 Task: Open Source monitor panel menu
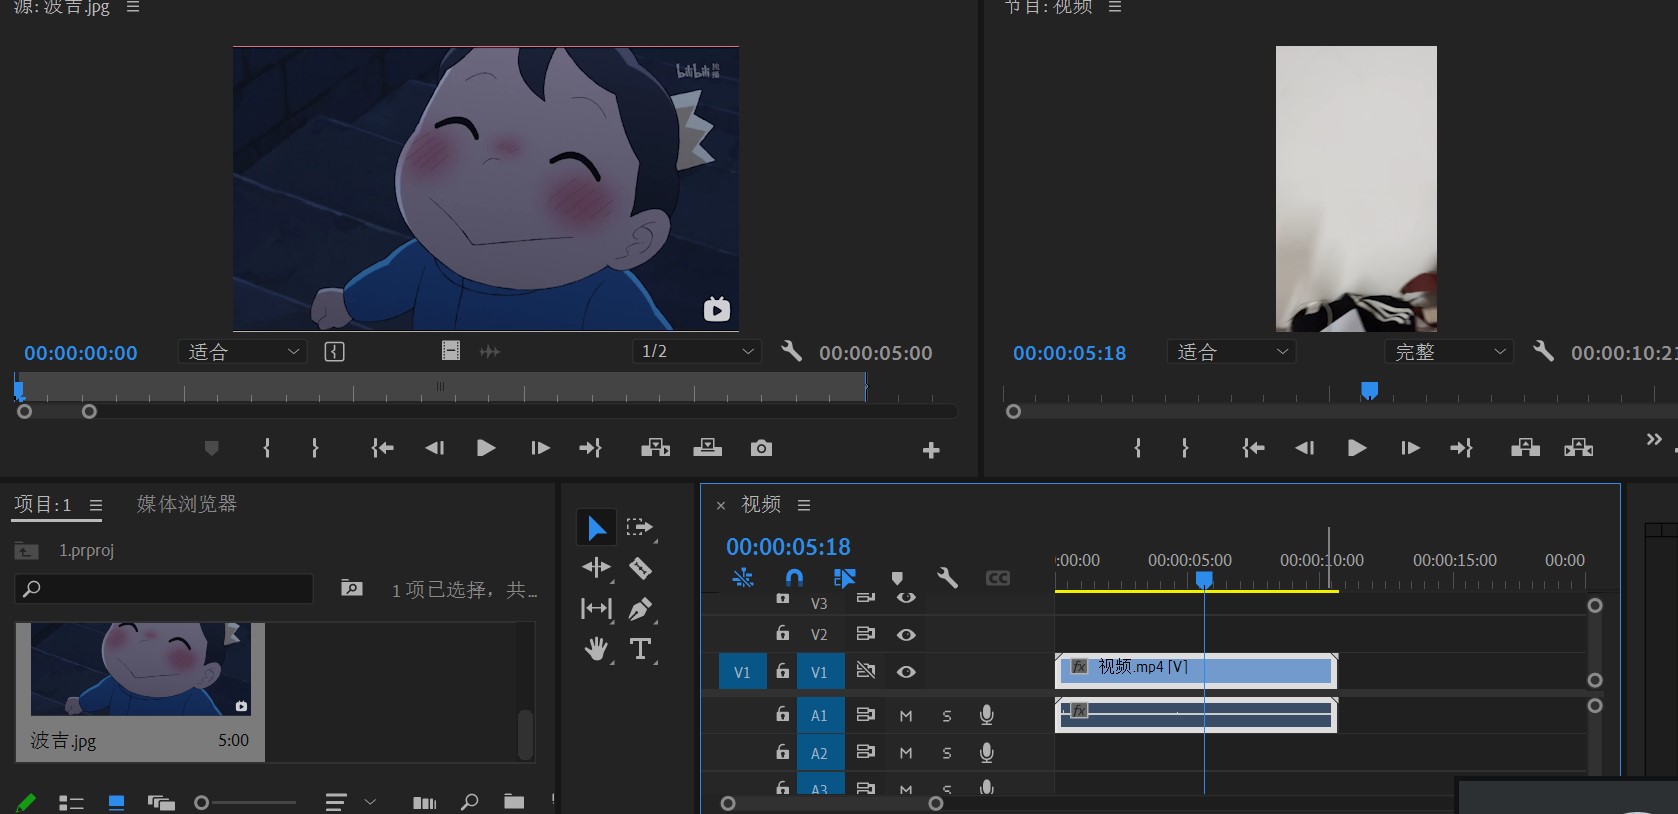(133, 7)
